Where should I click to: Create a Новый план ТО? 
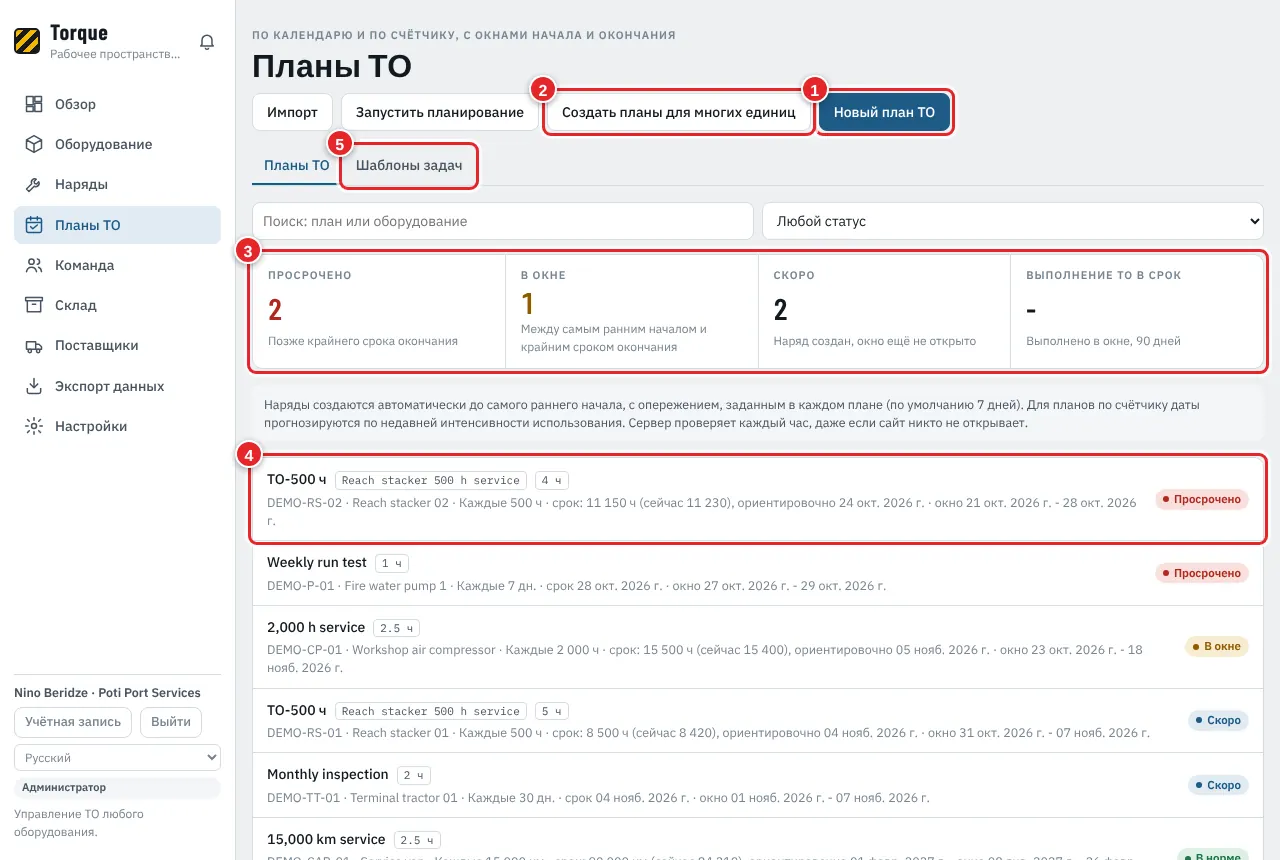pyautogui.click(x=885, y=112)
